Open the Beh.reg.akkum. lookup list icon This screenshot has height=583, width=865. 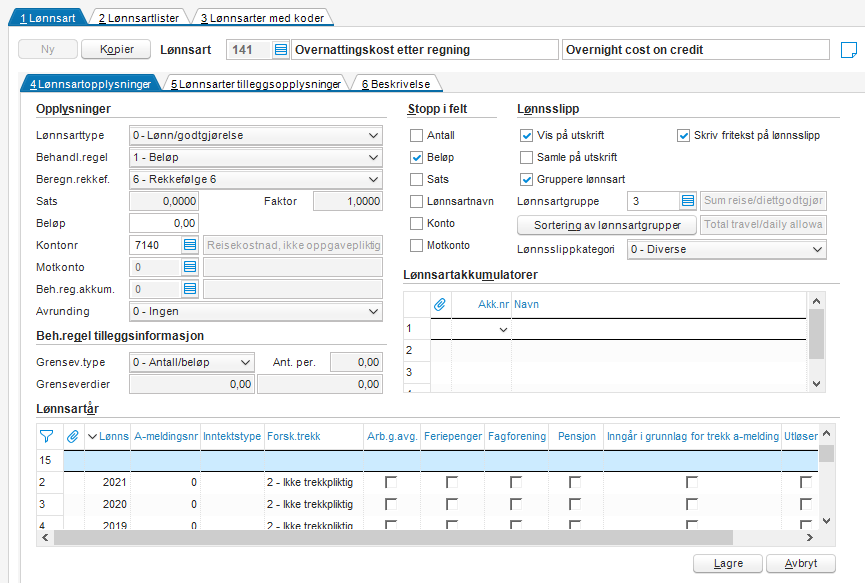coord(190,289)
